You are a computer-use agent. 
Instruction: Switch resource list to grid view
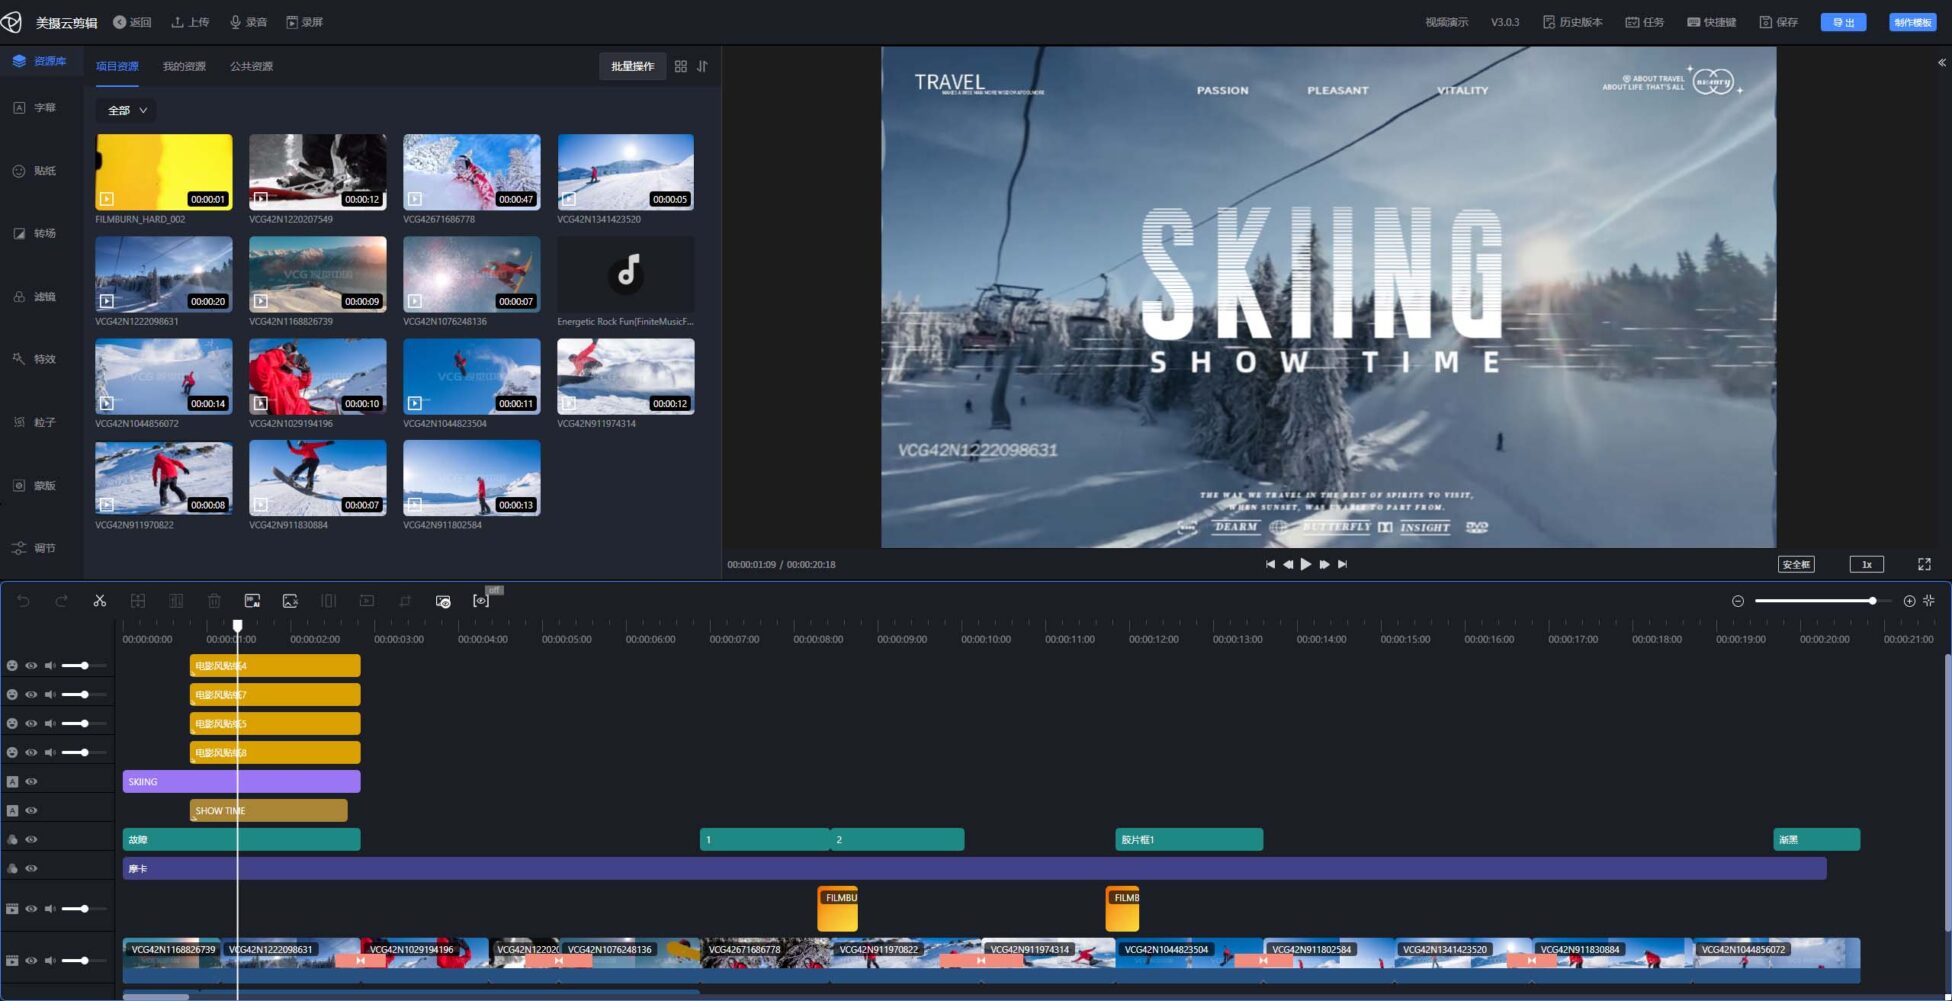[681, 67]
